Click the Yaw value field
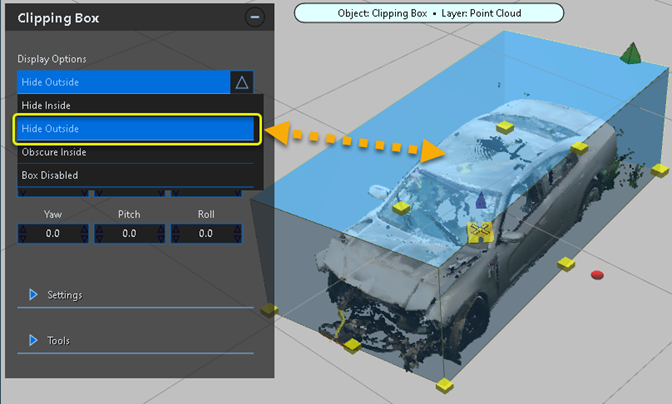The width and height of the screenshot is (672, 404). pyautogui.click(x=53, y=233)
